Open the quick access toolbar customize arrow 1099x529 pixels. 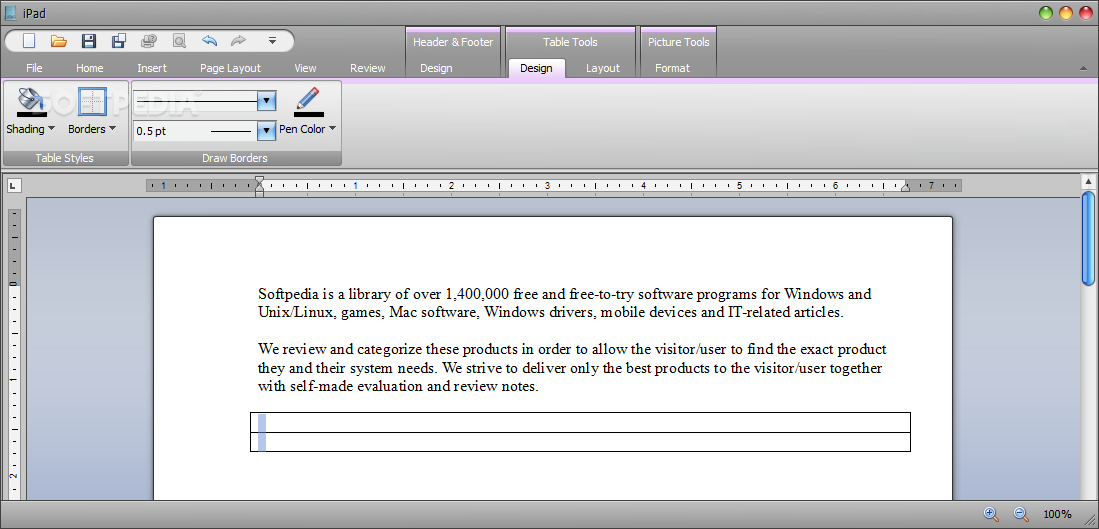(273, 41)
